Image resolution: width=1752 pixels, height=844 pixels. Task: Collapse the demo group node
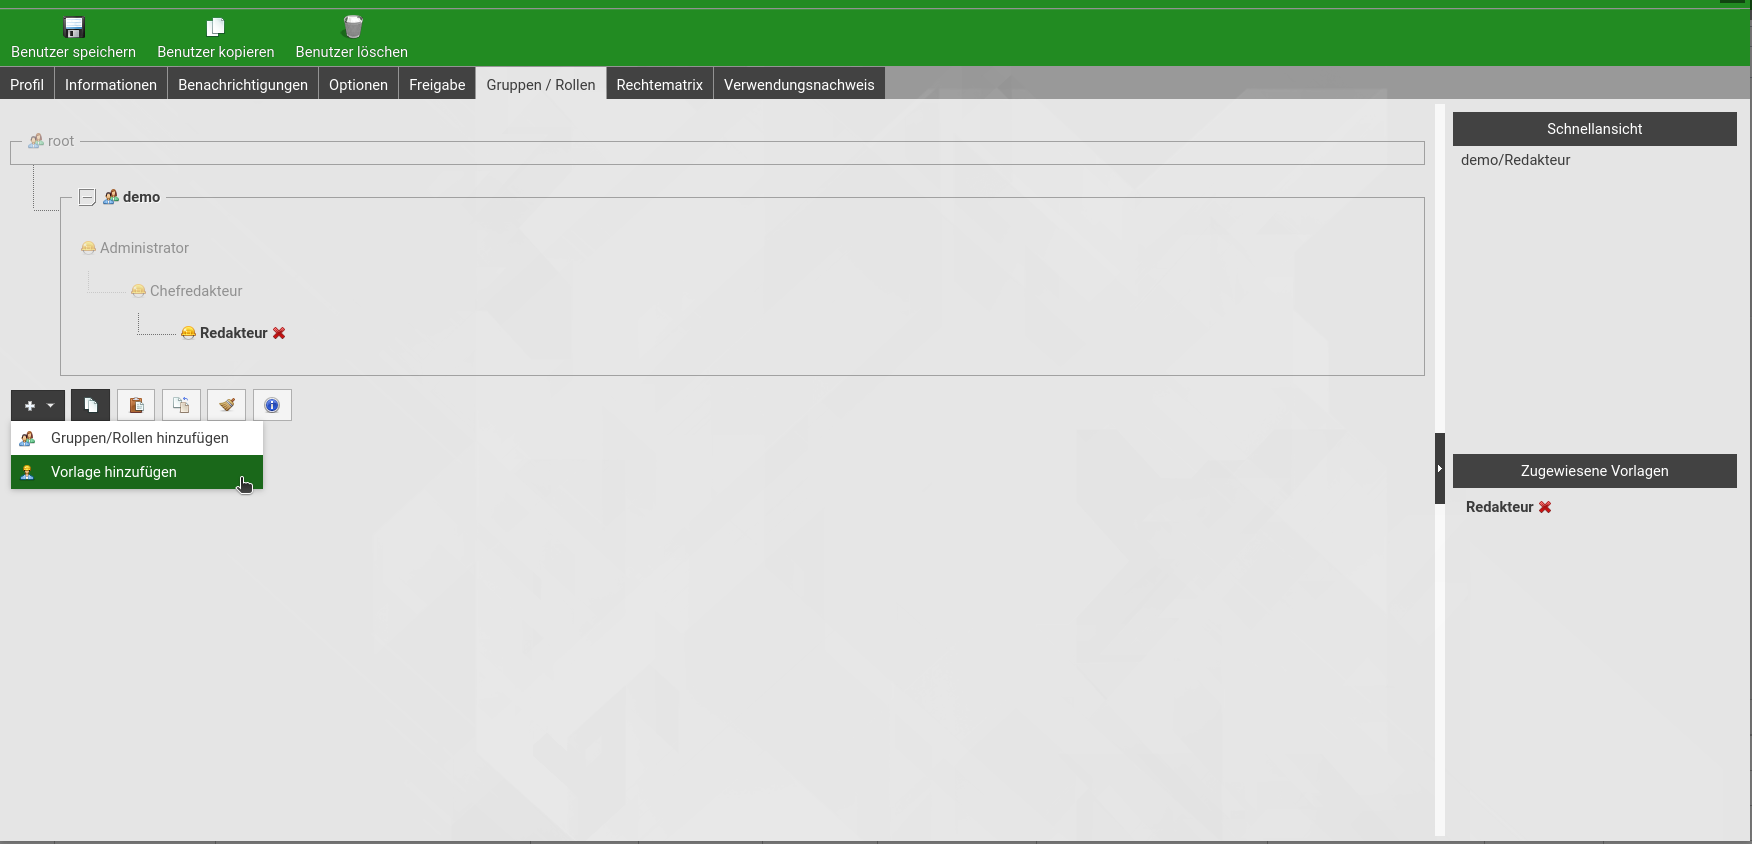[87, 197]
